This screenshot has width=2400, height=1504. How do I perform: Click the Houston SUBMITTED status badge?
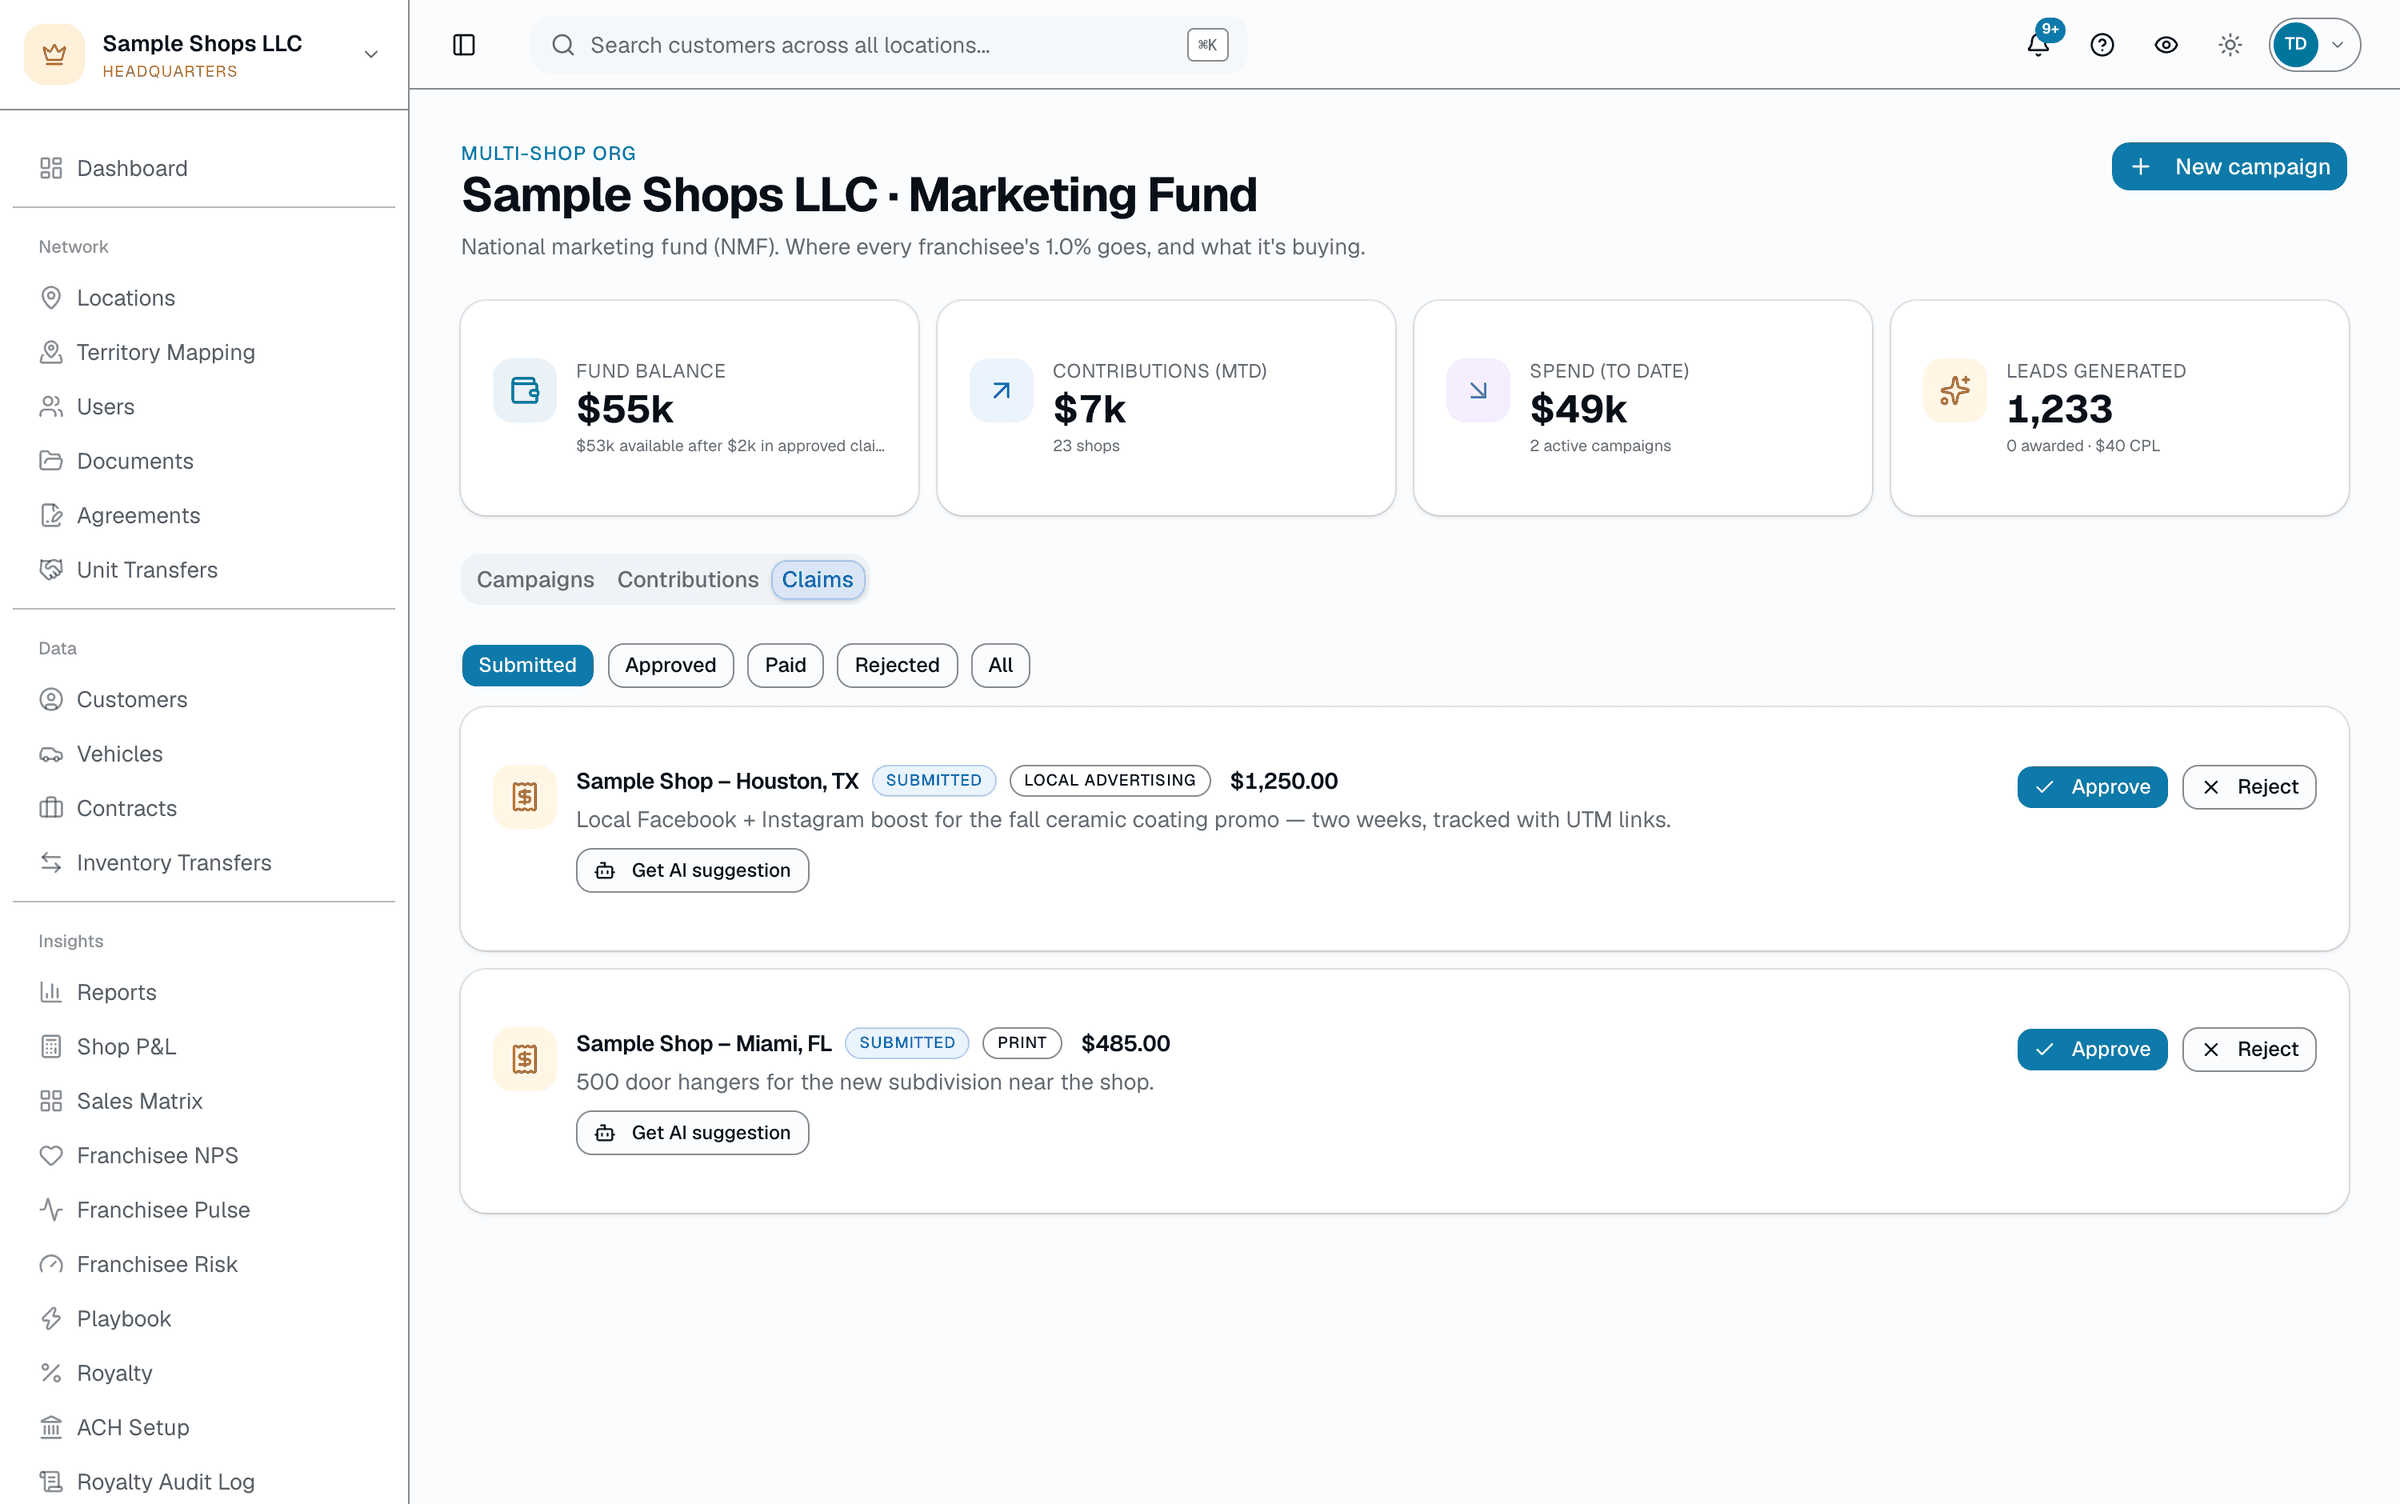tap(934, 780)
